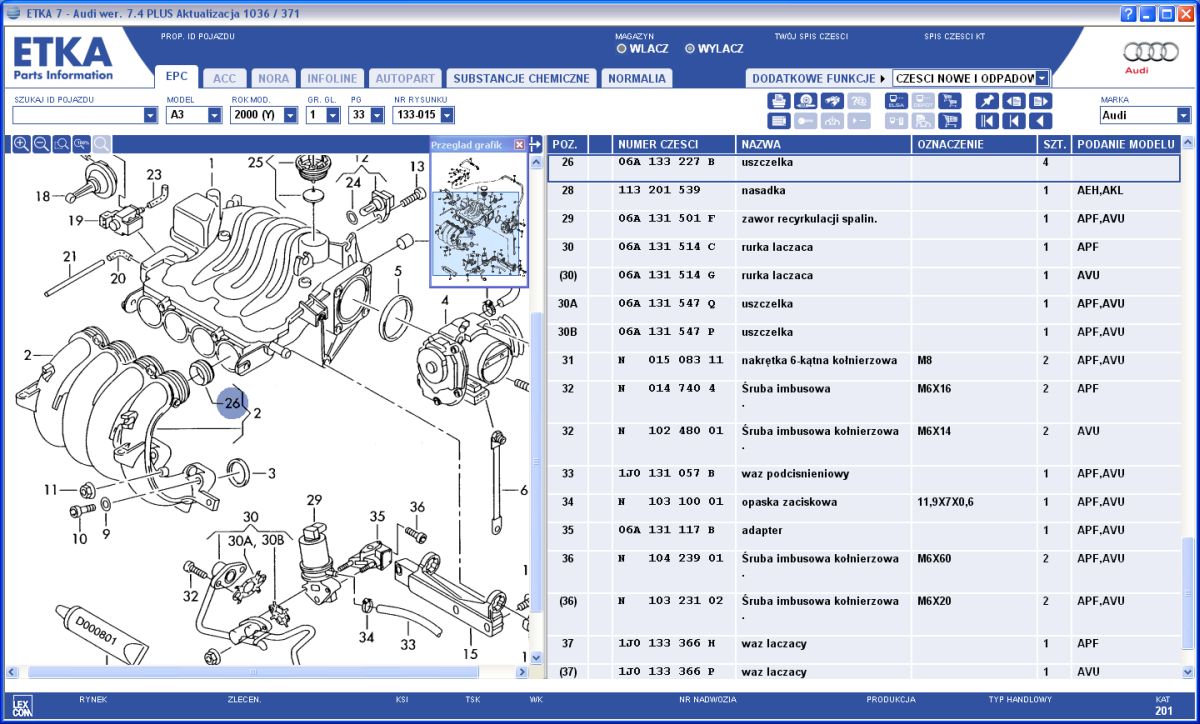Image resolution: width=1200 pixels, height=724 pixels.
Task: Open the NR RYSUNKU dropdown showing 133-015
Action: (x=446, y=115)
